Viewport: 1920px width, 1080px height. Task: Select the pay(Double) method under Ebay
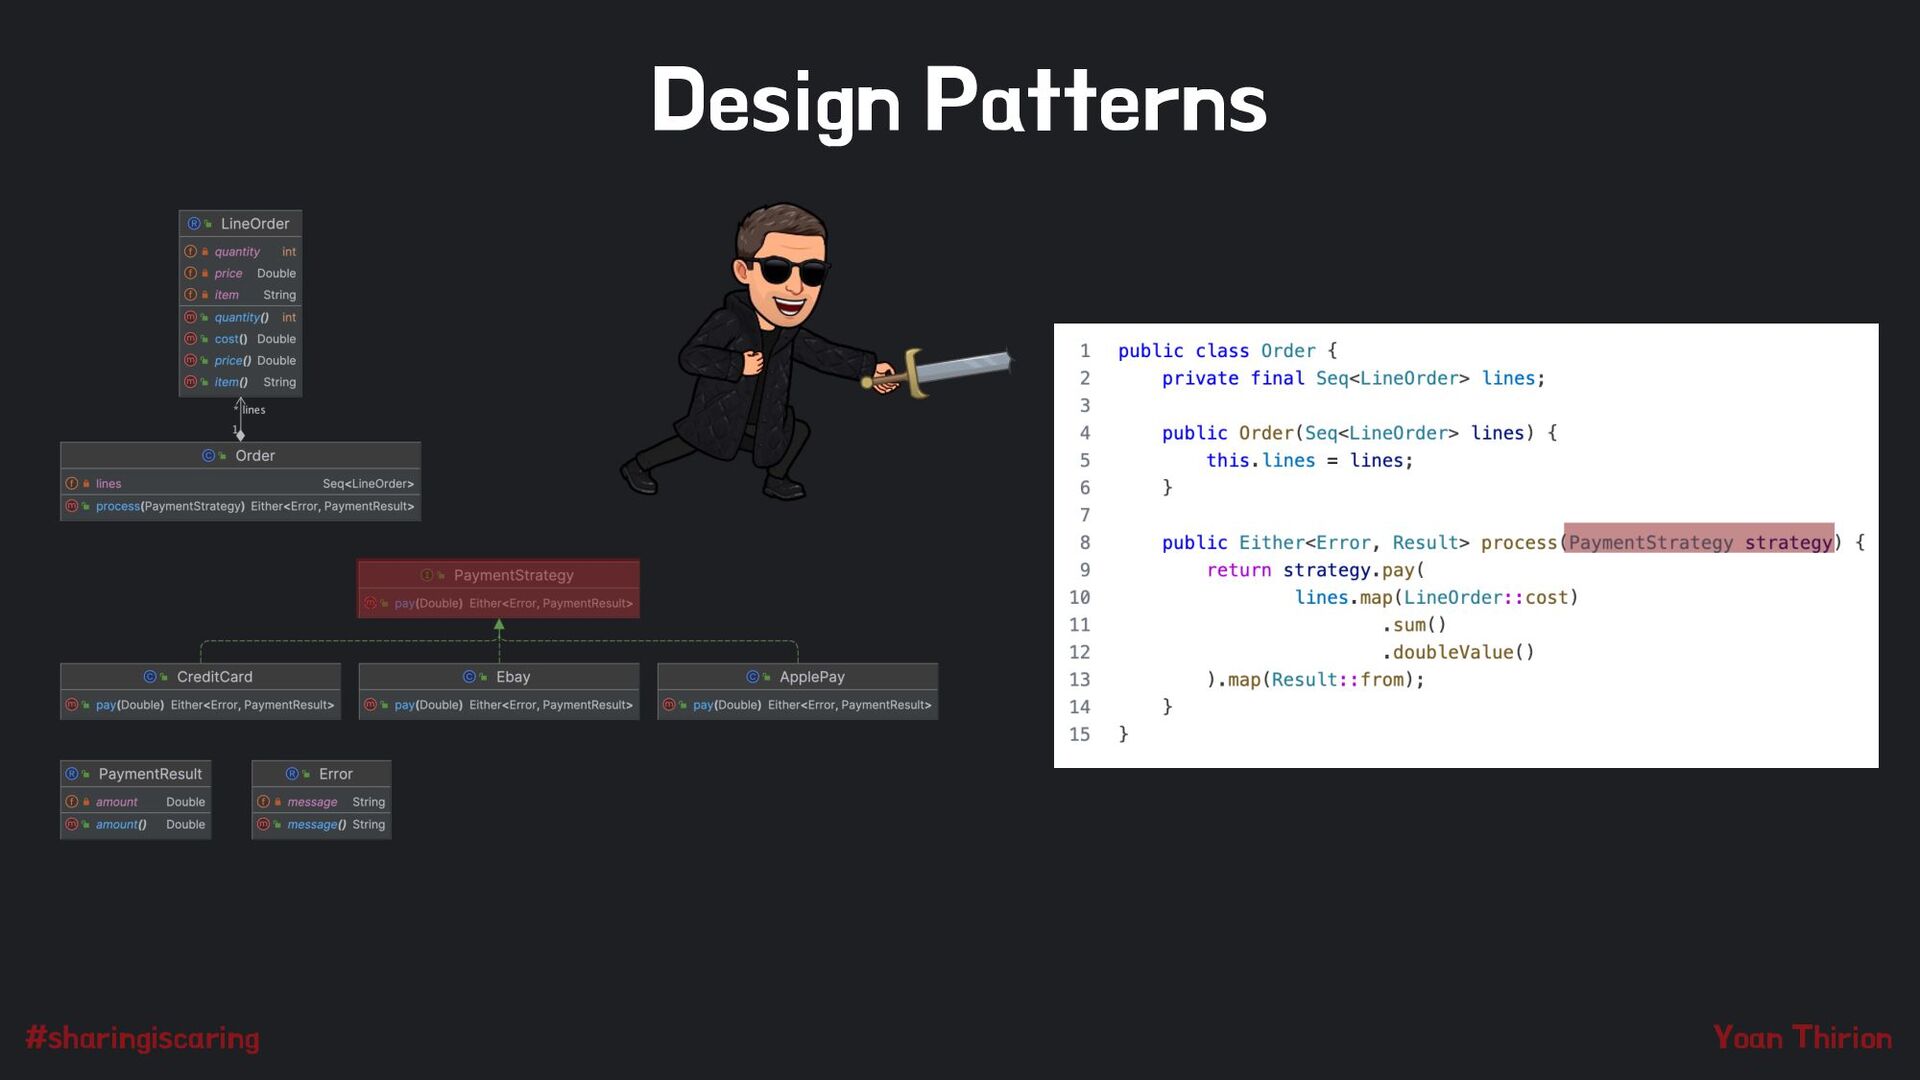pos(428,705)
